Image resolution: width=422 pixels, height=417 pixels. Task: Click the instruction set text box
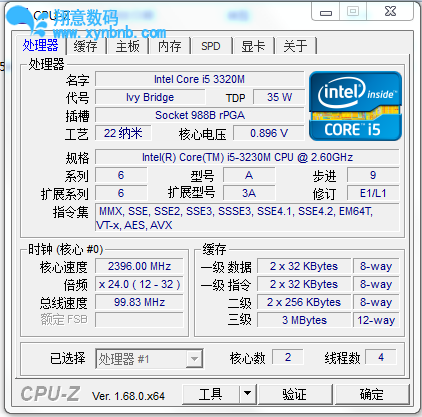click(x=247, y=218)
